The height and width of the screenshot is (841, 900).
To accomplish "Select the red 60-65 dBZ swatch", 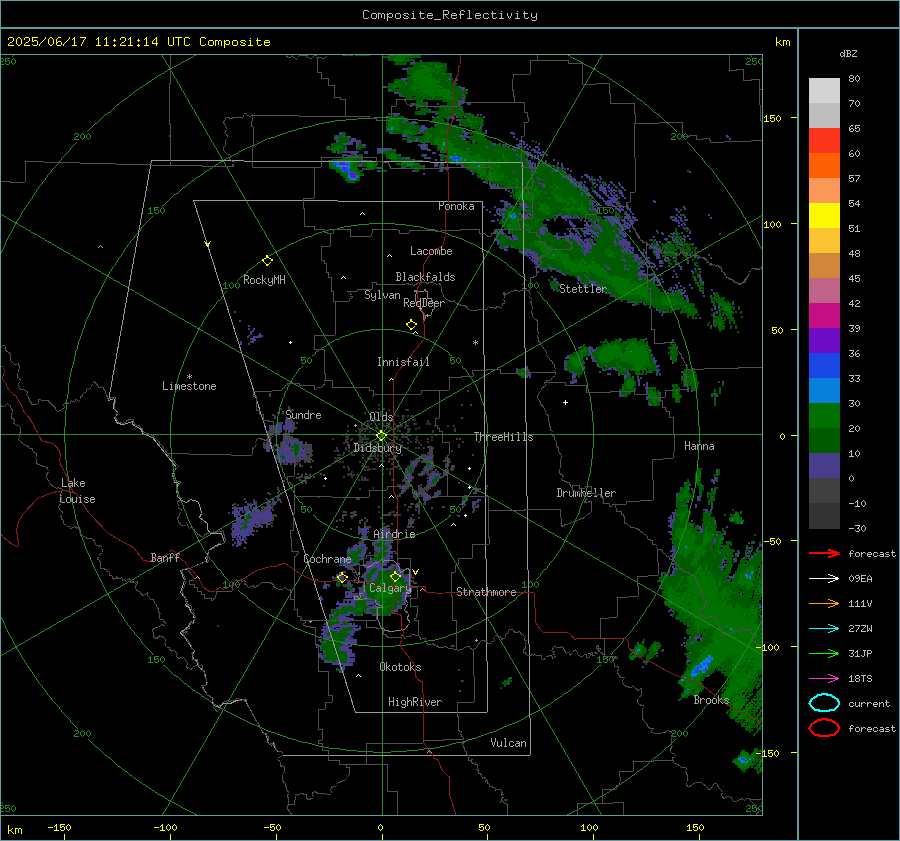I will (x=824, y=141).
